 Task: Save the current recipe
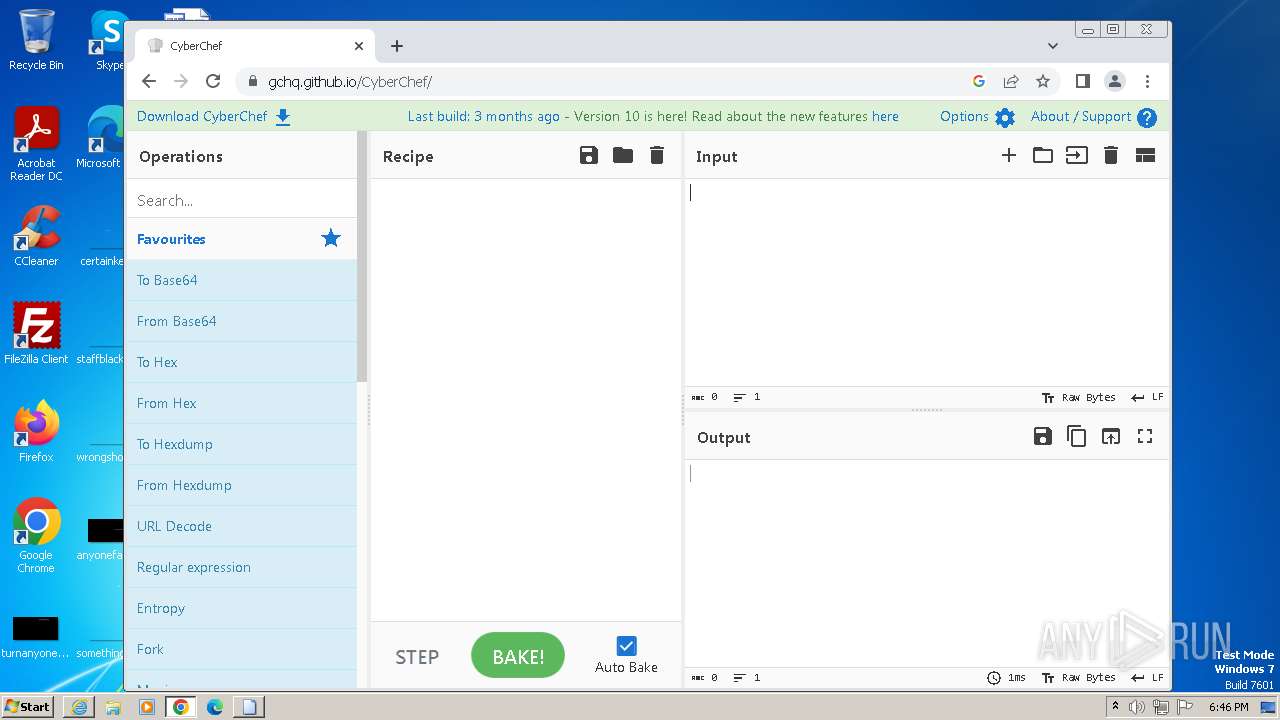point(589,155)
